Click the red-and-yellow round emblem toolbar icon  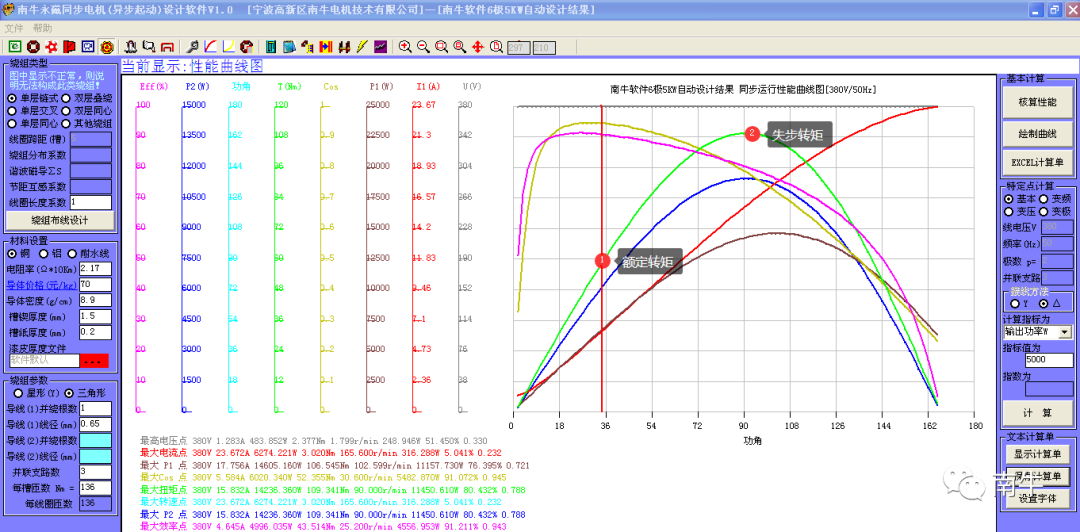106,47
